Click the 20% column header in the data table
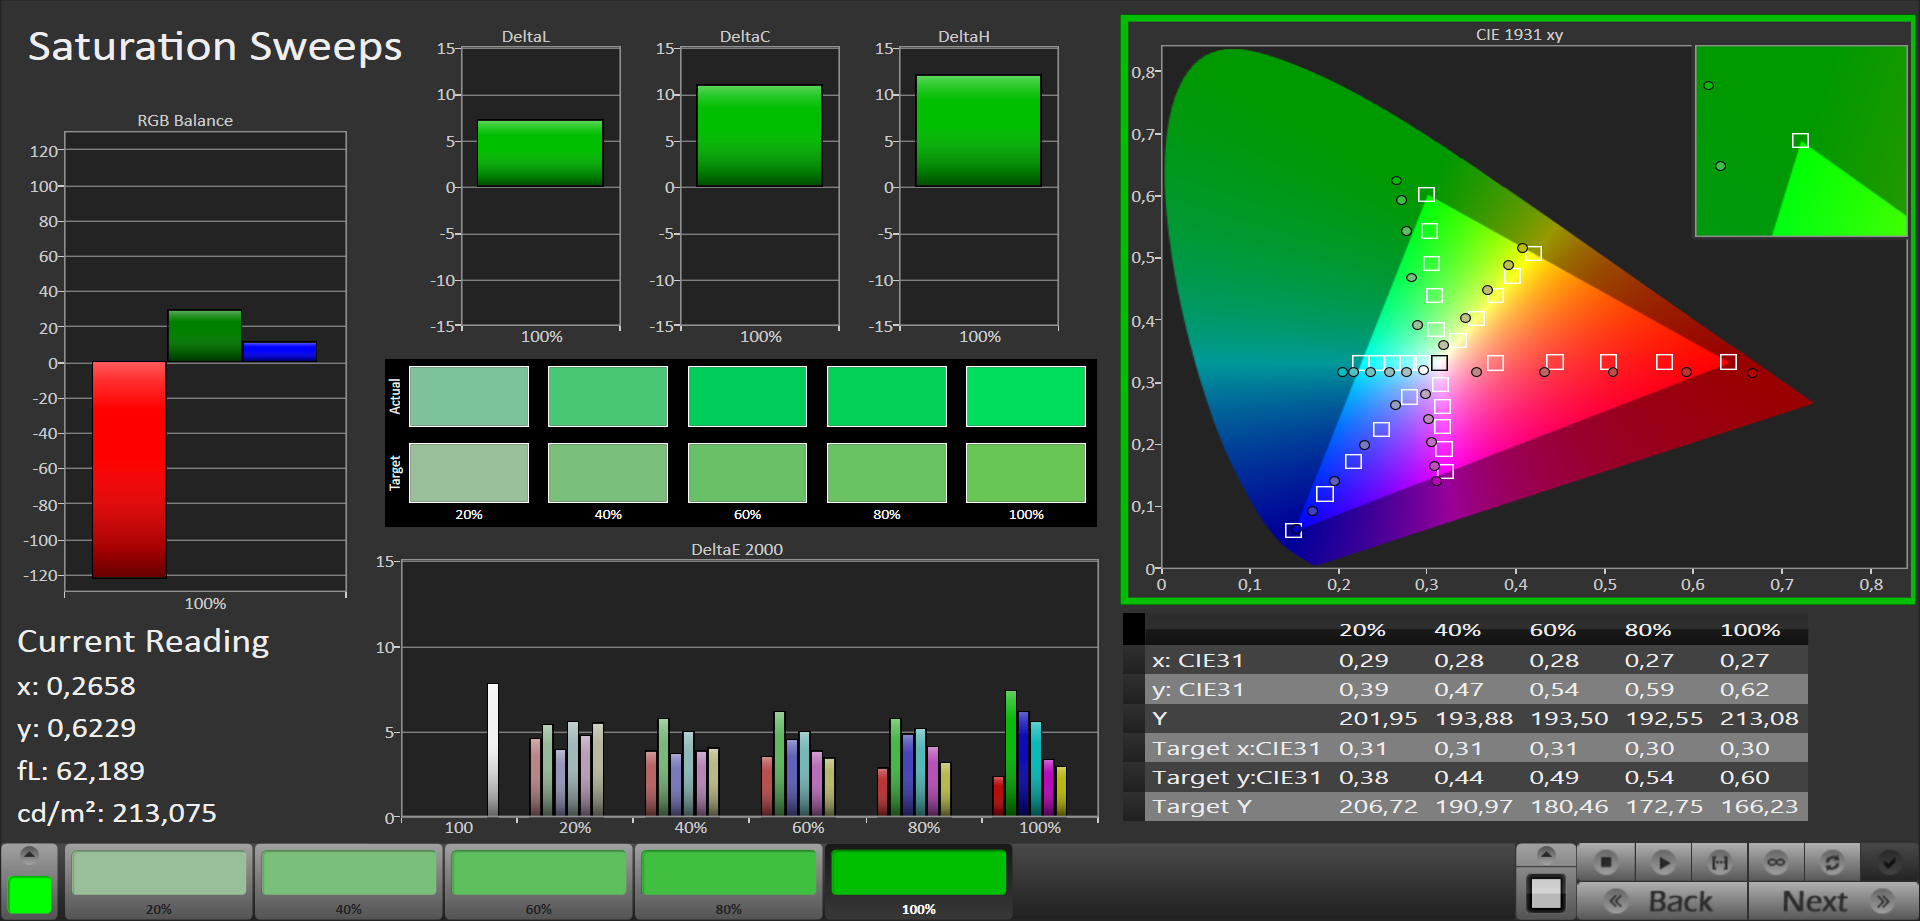 (x=1363, y=630)
